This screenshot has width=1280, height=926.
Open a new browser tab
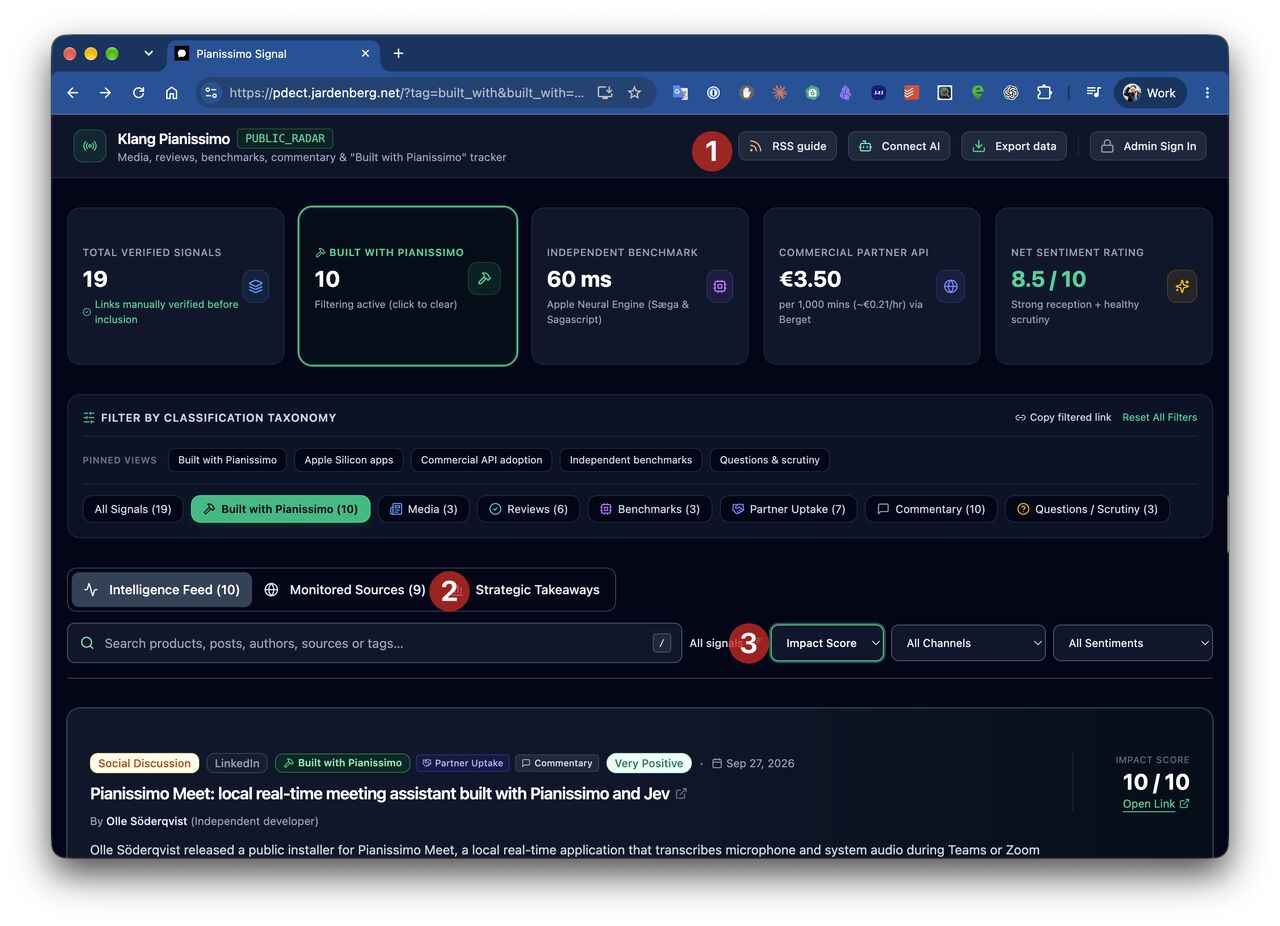coord(398,53)
